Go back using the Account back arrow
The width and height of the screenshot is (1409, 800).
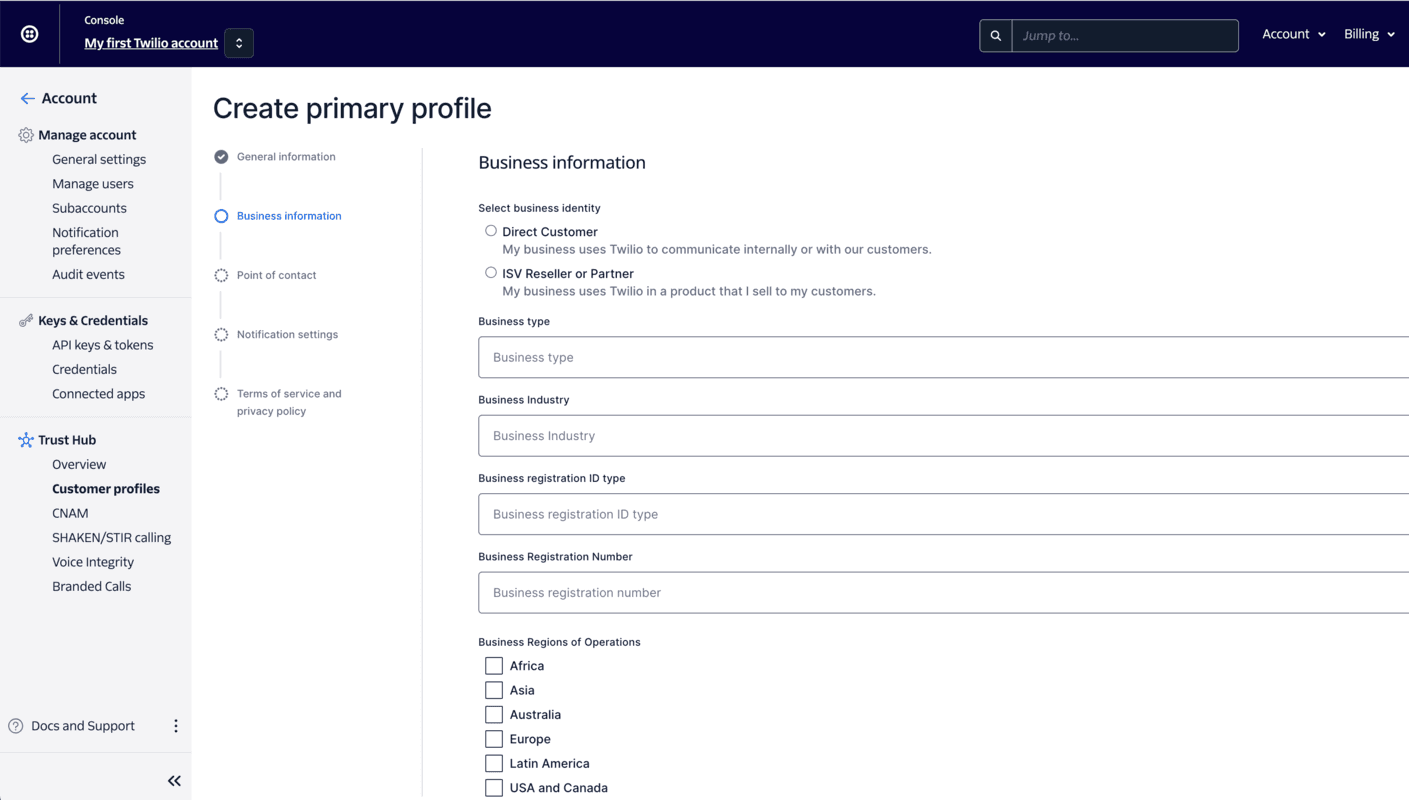27,98
